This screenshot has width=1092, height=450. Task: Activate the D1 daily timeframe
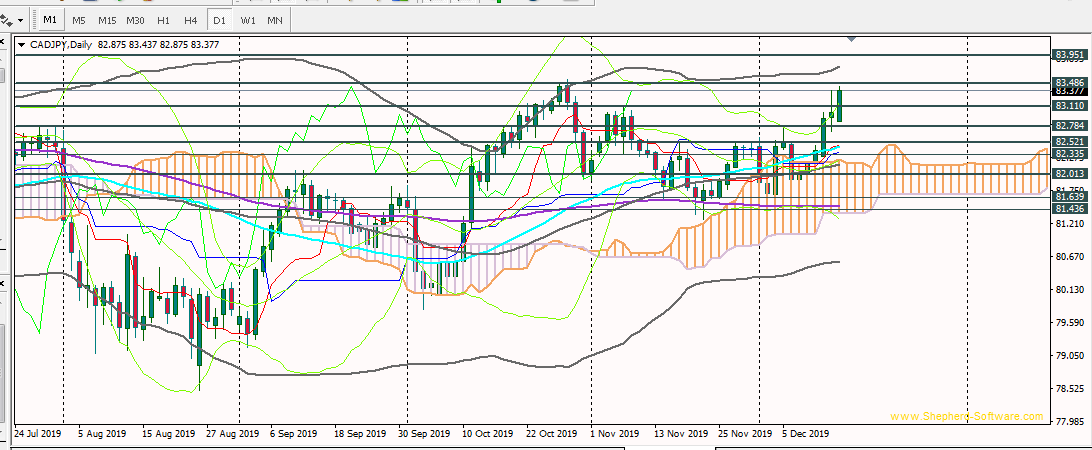pyautogui.click(x=219, y=20)
